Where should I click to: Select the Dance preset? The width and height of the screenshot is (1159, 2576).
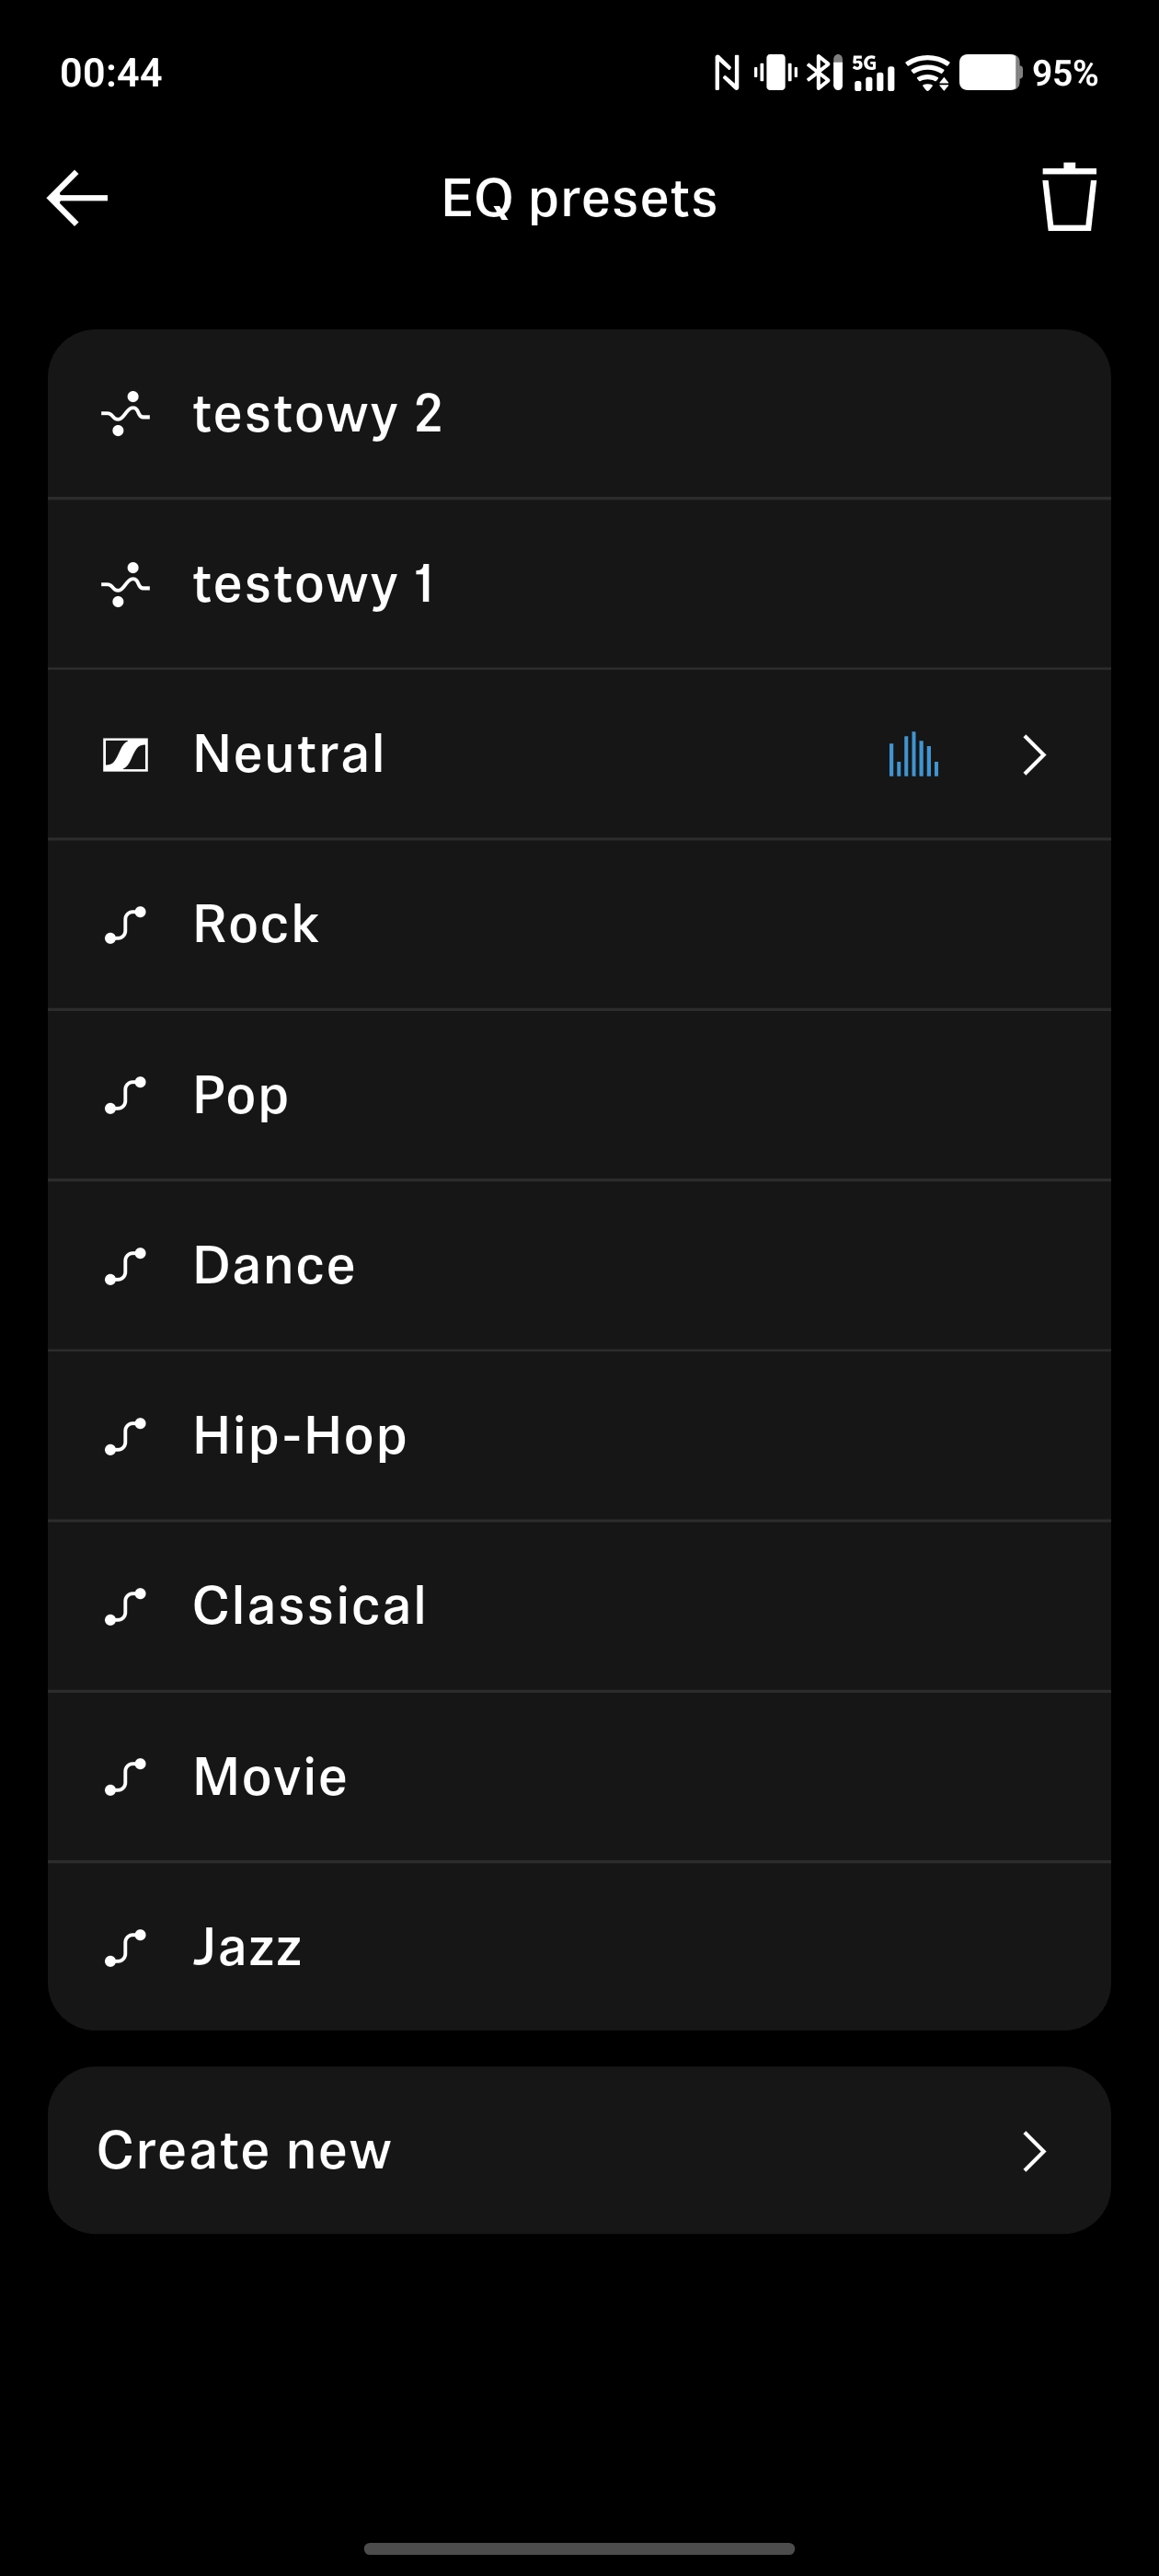point(274,1266)
